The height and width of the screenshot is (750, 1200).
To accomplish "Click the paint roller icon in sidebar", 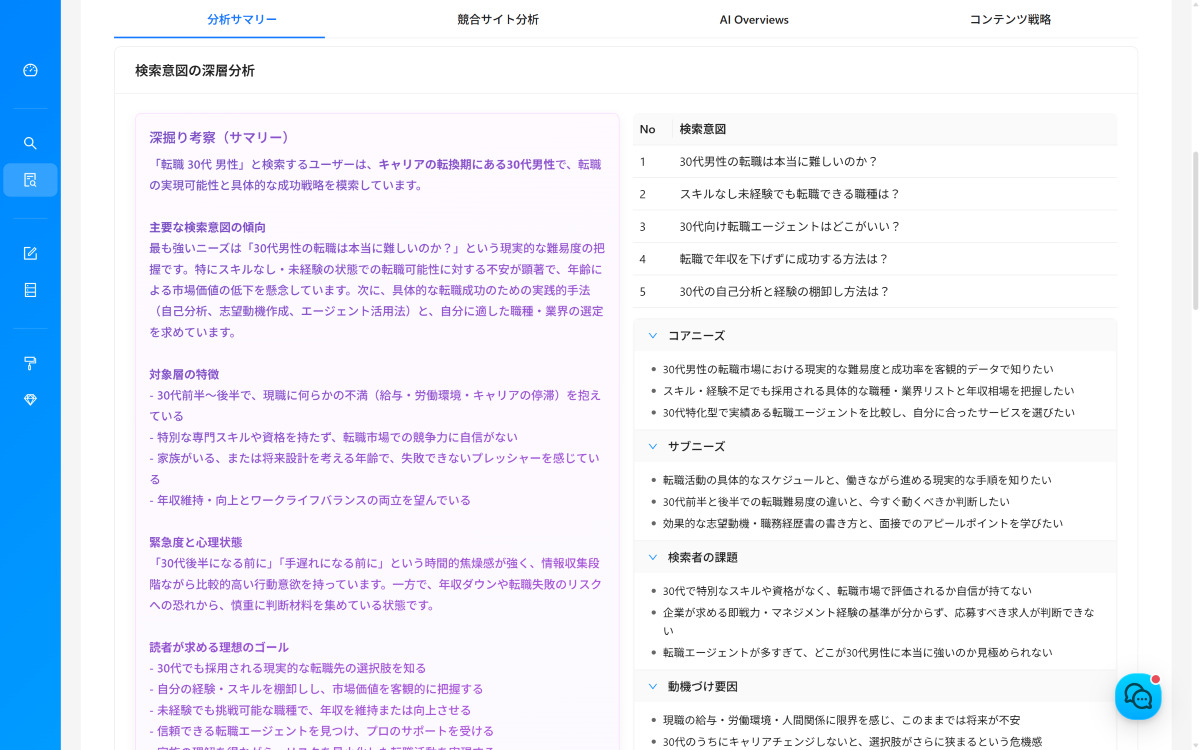I will (30, 363).
